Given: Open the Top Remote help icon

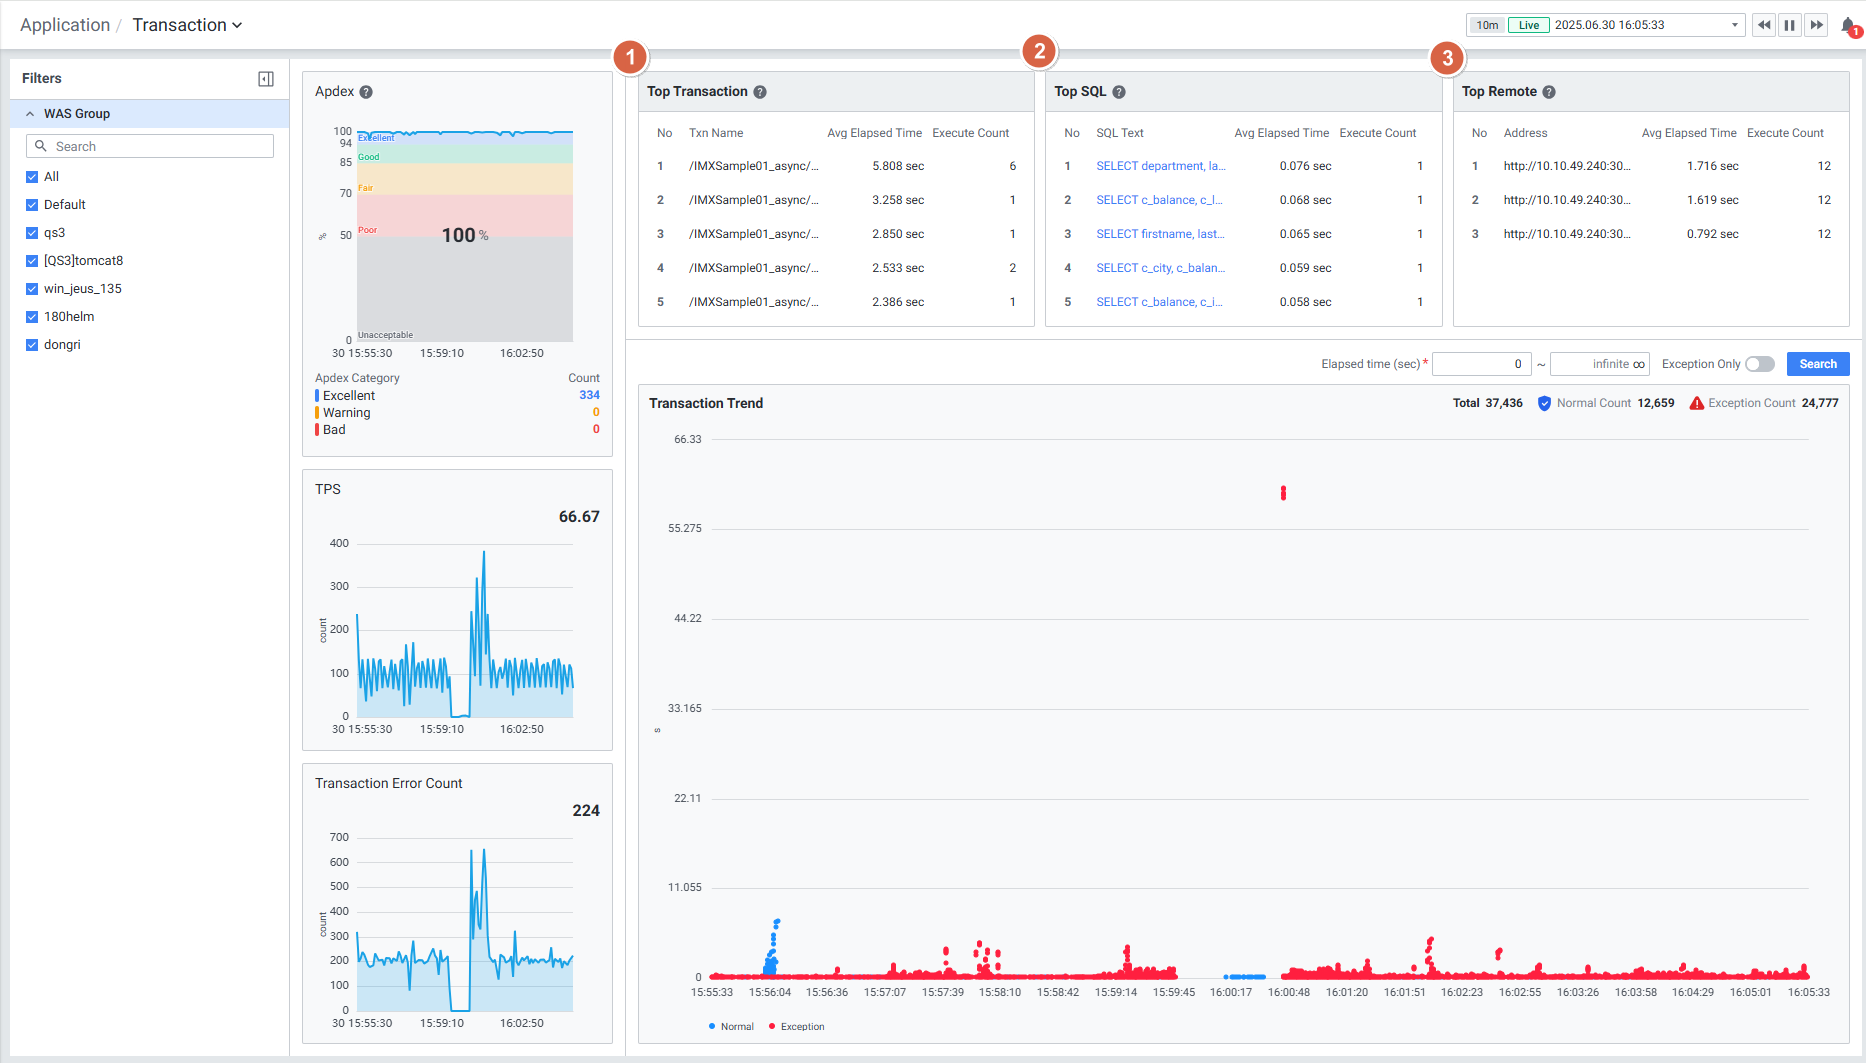Looking at the screenshot, I should pyautogui.click(x=1549, y=92).
